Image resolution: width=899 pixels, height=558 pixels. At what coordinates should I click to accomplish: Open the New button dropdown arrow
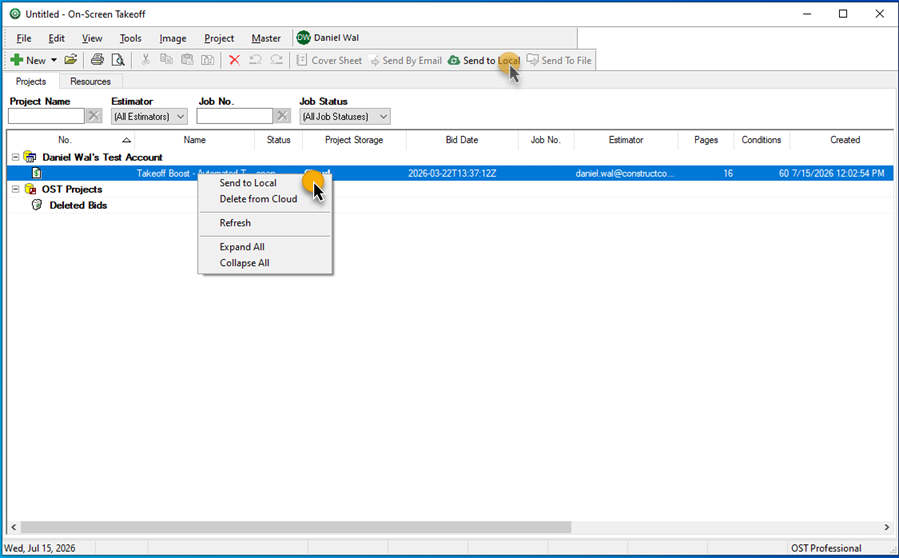tap(54, 60)
